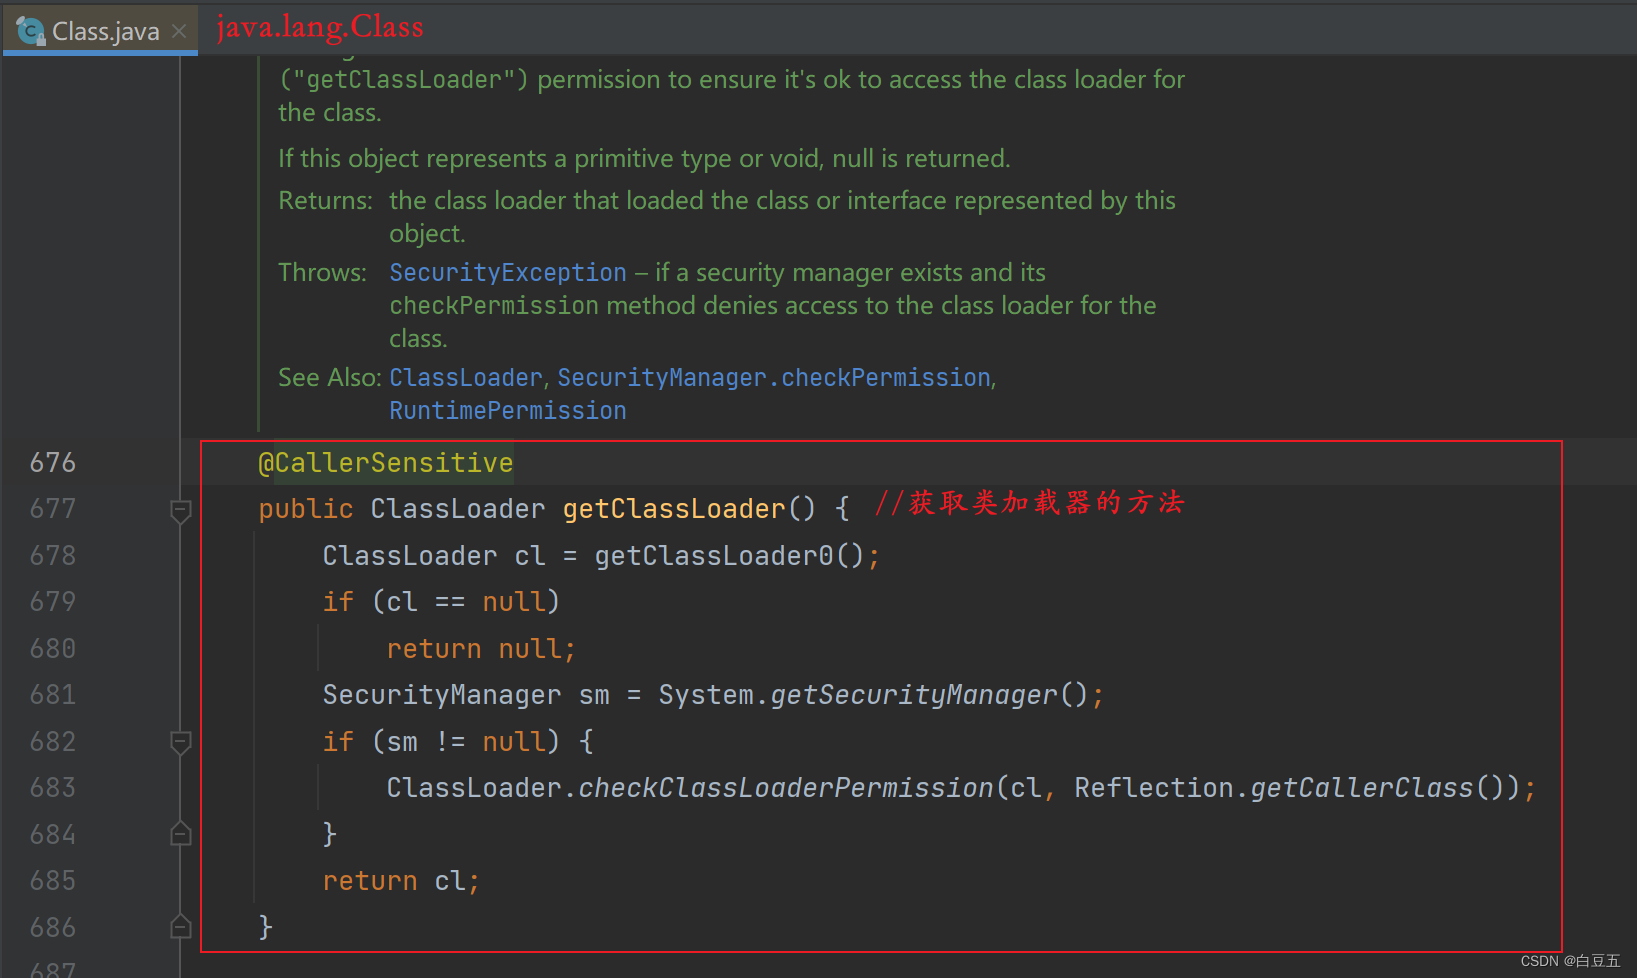The height and width of the screenshot is (978, 1637).
Task: Click the 'Throws:' documentation label
Action: click(x=322, y=273)
